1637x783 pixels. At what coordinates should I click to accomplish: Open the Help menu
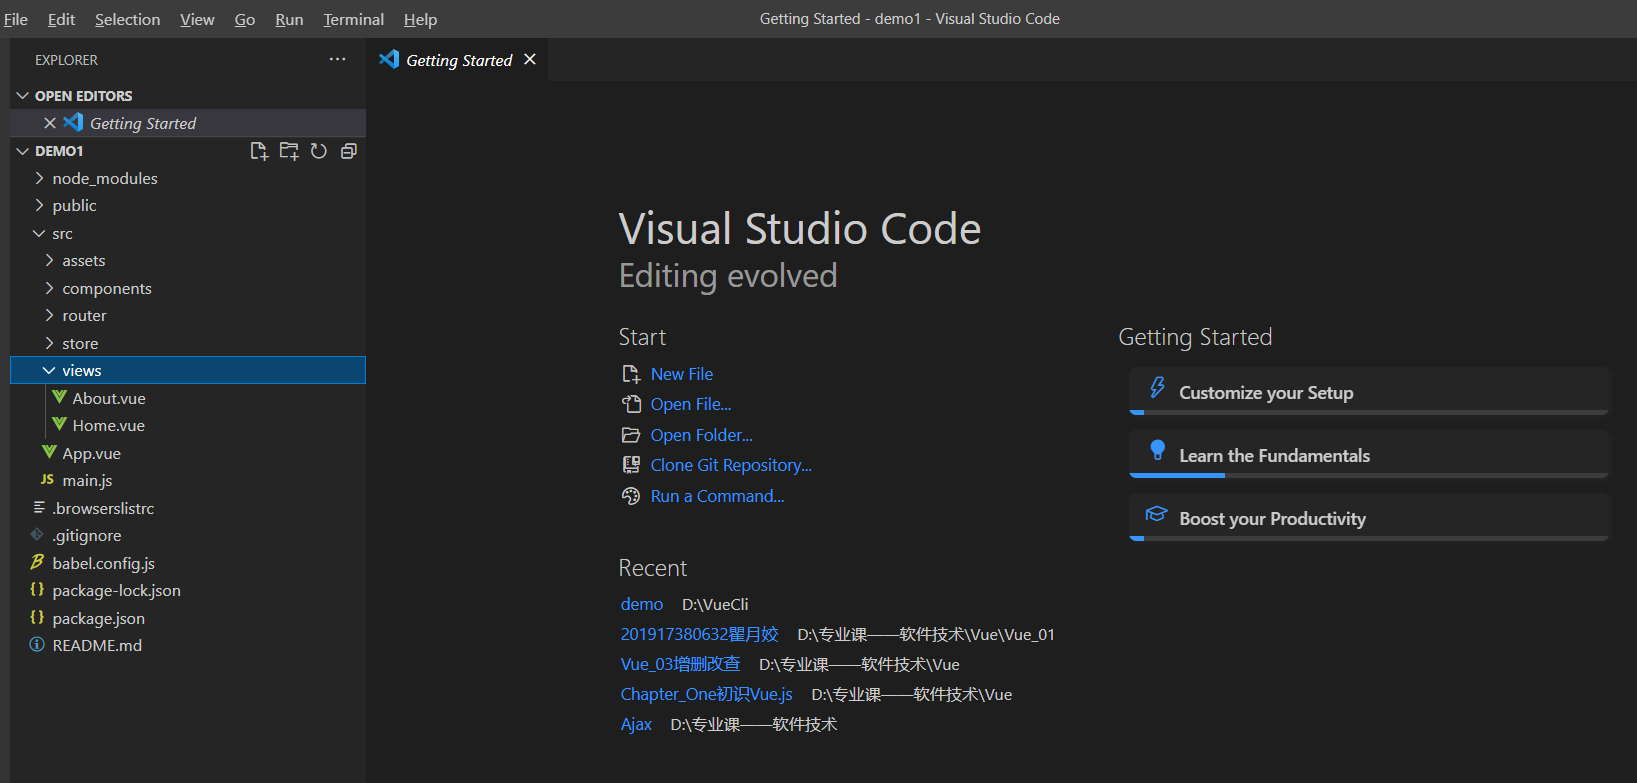tap(420, 19)
